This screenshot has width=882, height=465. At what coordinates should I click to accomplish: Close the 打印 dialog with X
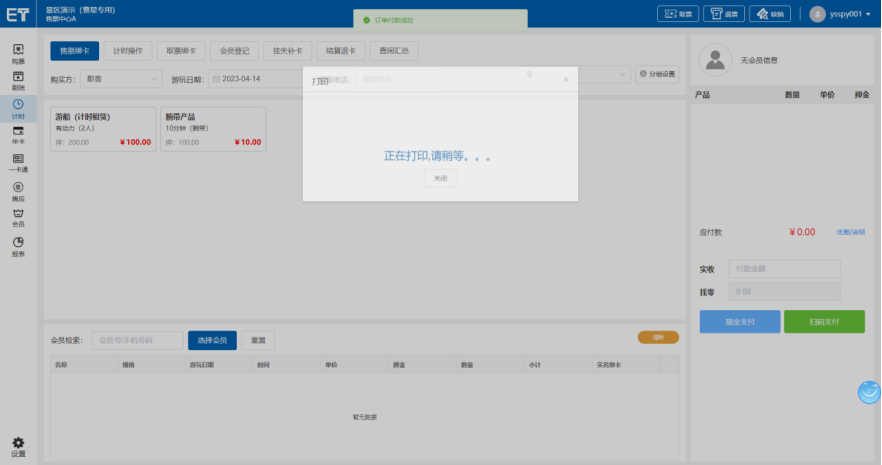(x=565, y=79)
